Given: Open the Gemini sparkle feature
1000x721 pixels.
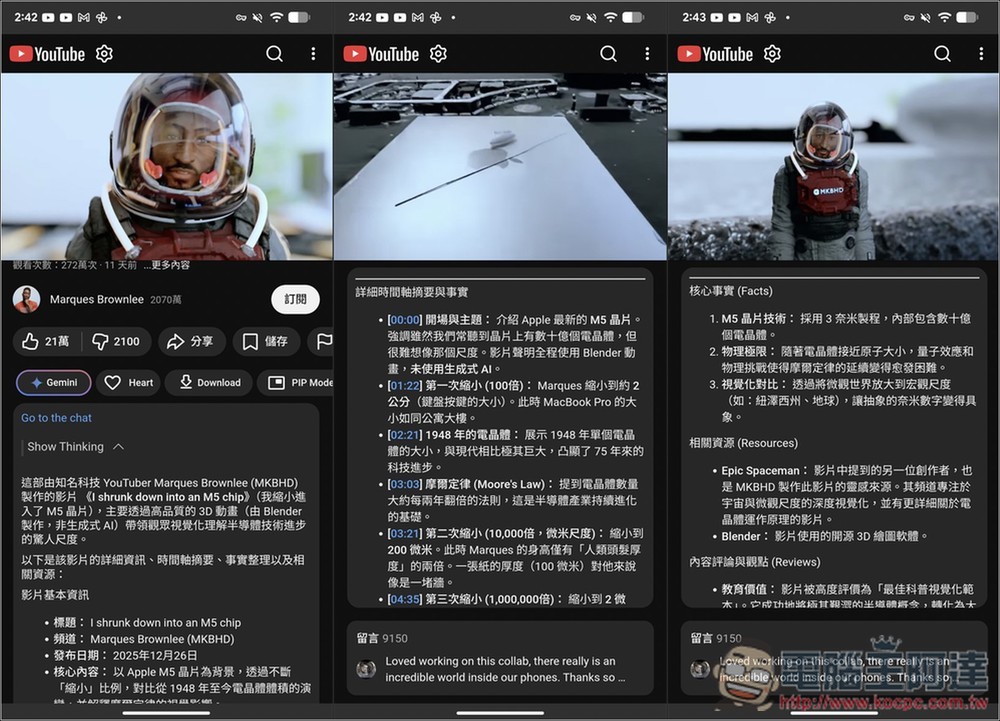Looking at the screenshot, I should pos(53,382).
